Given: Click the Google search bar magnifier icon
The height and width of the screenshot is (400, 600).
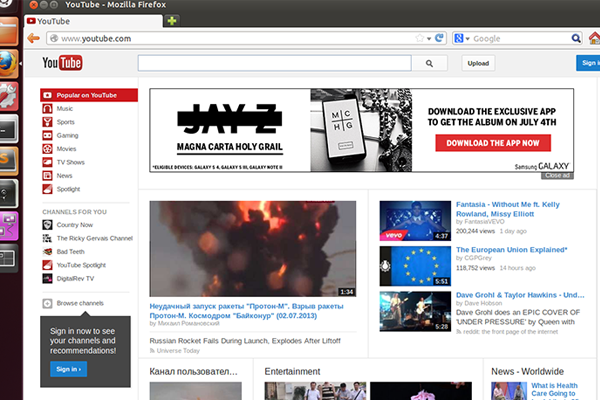Looking at the screenshot, I should [x=576, y=38].
